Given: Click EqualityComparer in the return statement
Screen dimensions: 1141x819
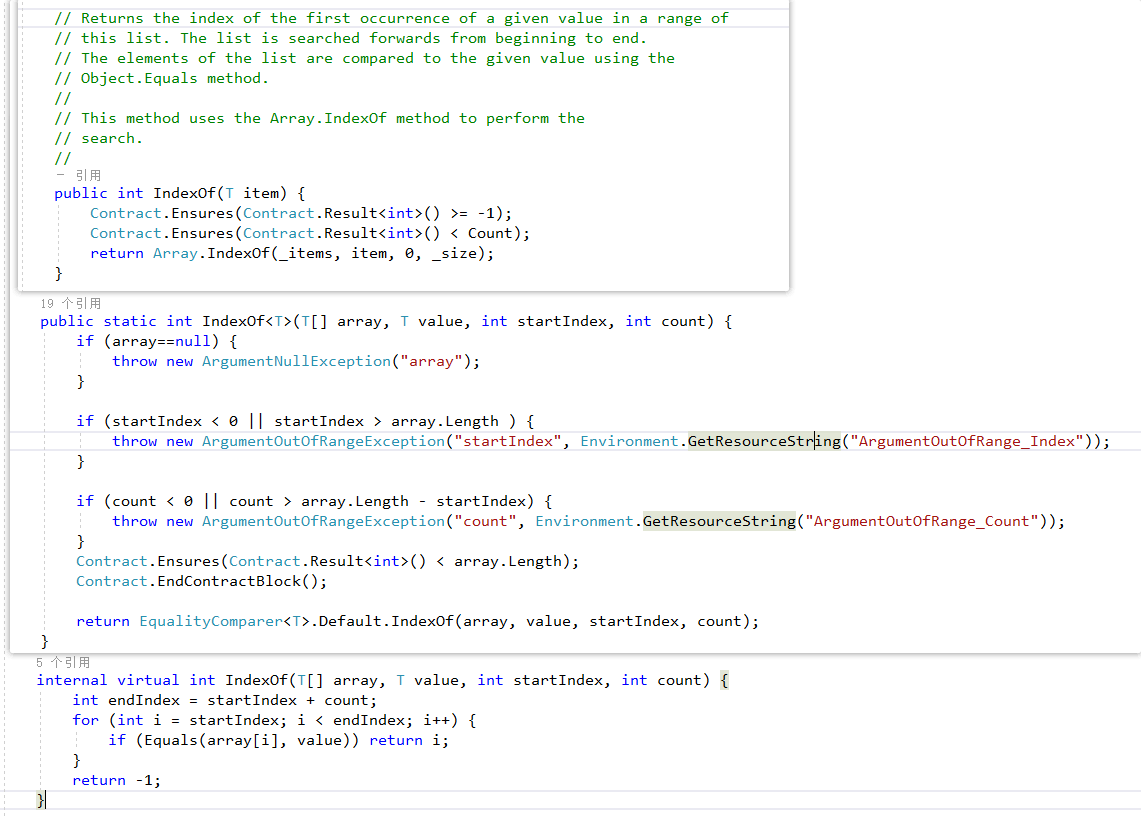Looking at the screenshot, I should 211,621.
